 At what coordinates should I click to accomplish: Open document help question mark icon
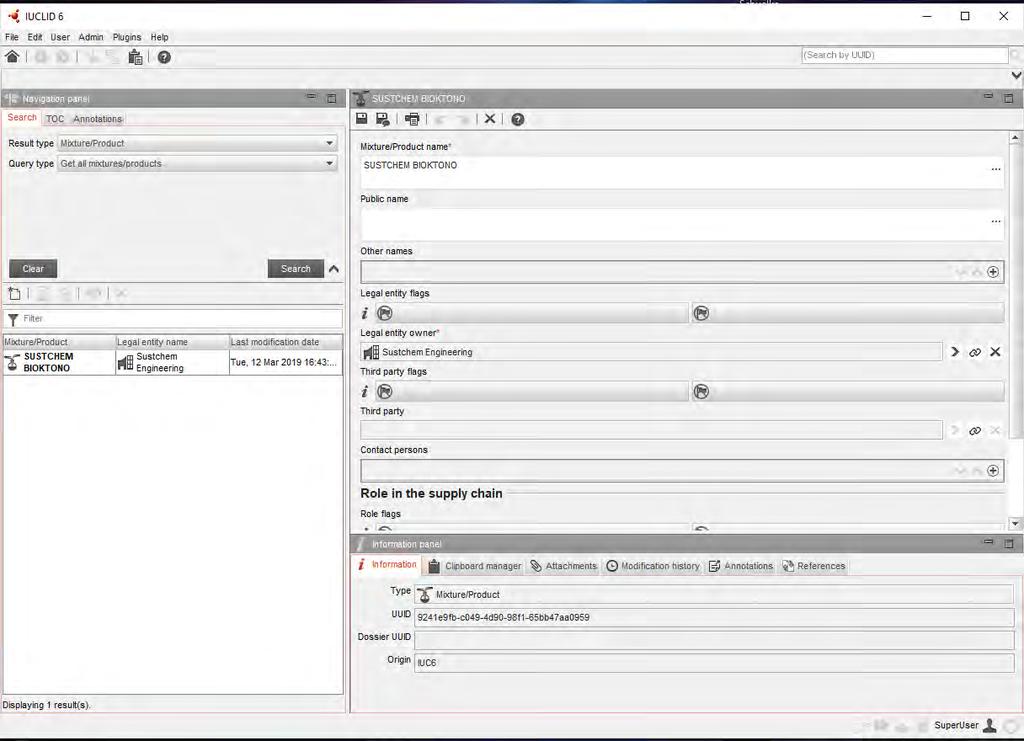point(518,119)
